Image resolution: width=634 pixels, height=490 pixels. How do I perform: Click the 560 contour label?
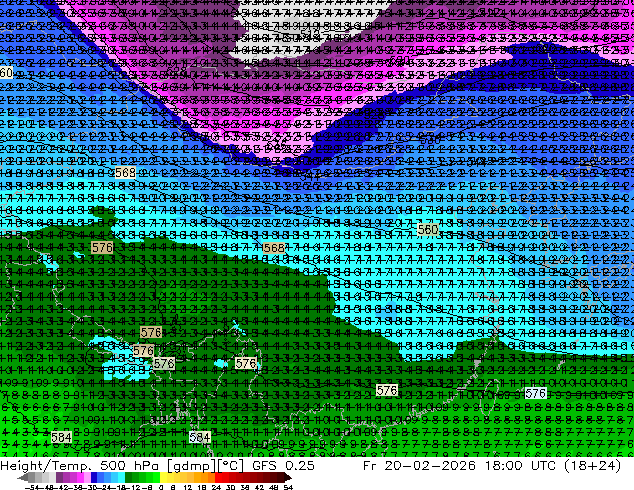[427, 230]
